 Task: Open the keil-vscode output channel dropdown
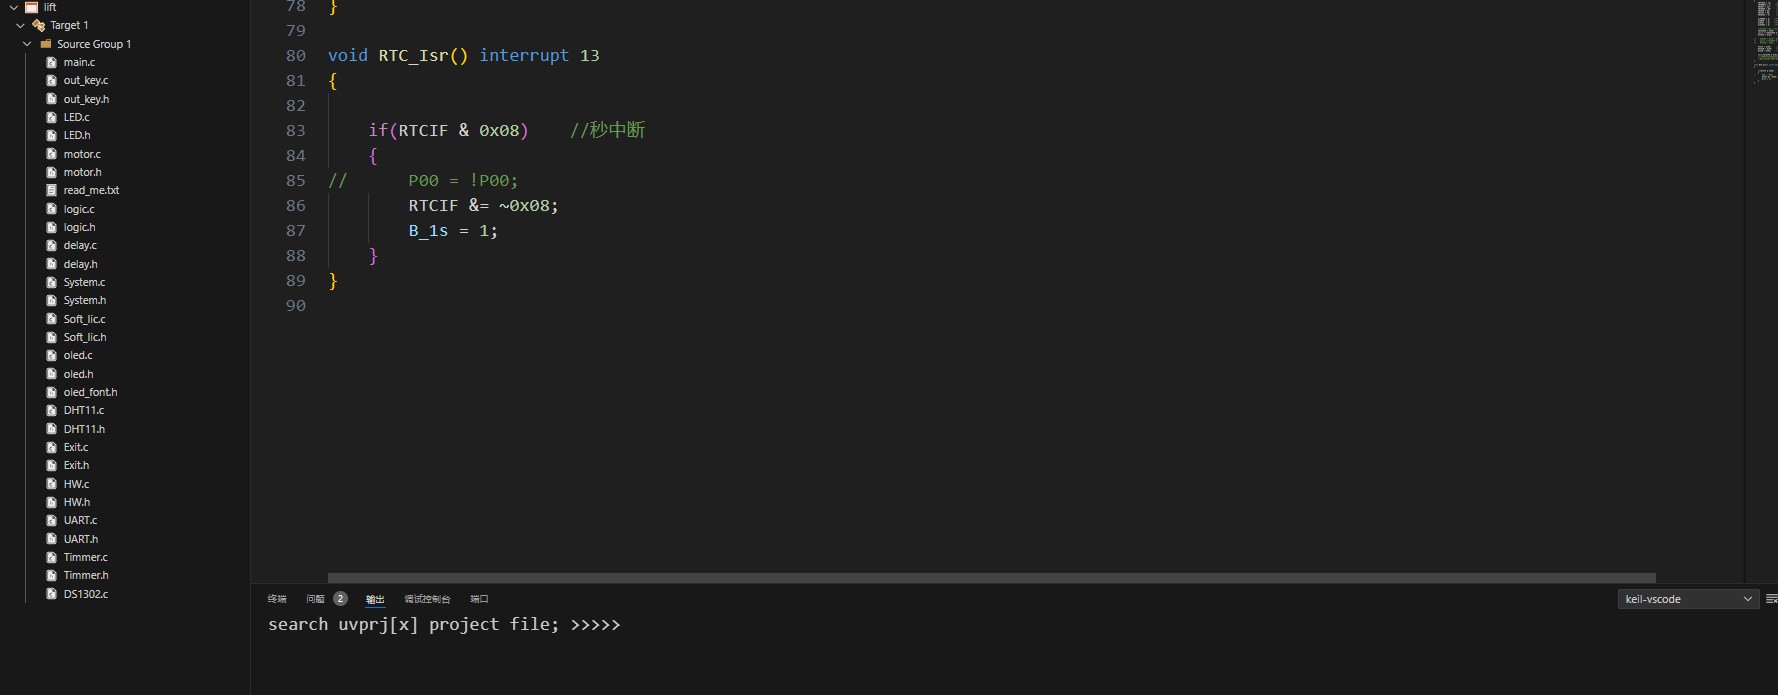tap(1688, 599)
